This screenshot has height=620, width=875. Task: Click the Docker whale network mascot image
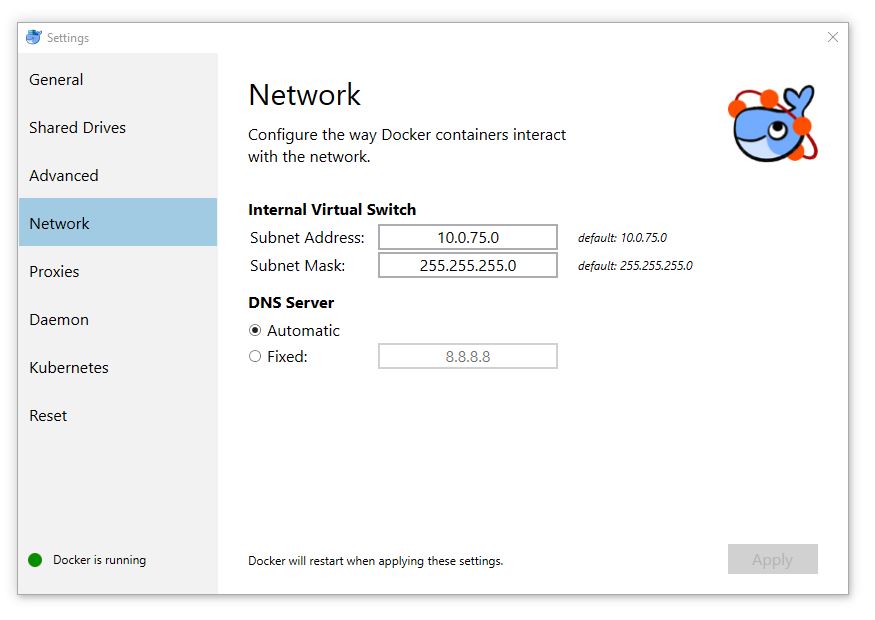[773, 124]
